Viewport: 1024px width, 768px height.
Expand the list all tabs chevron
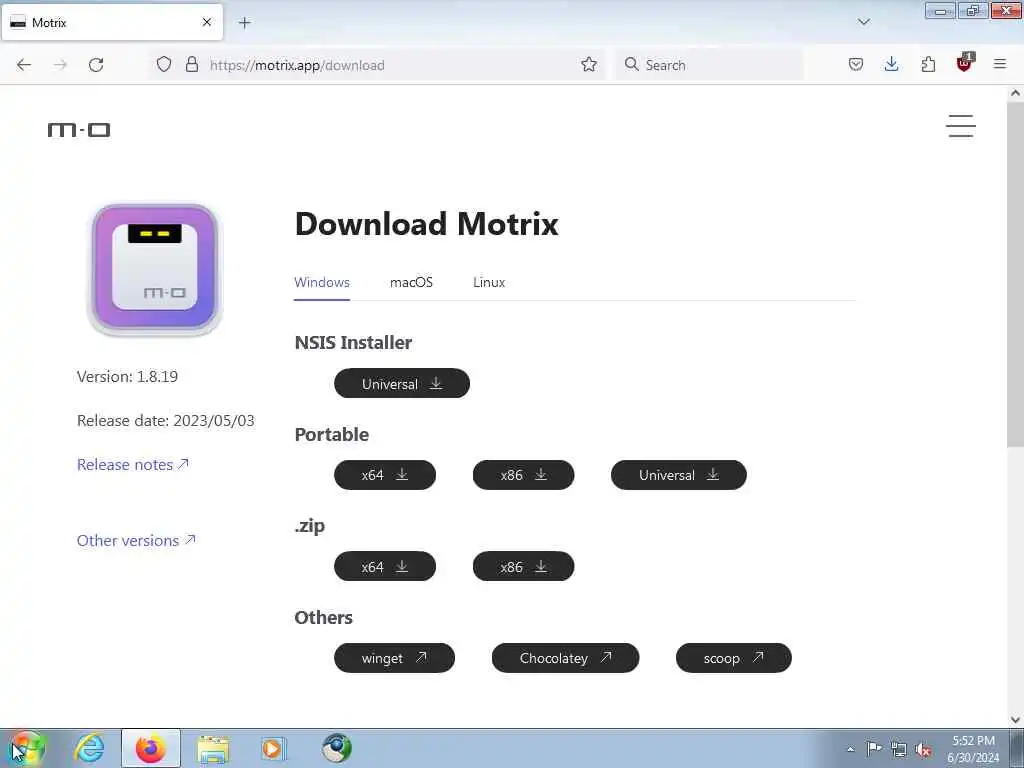863,22
